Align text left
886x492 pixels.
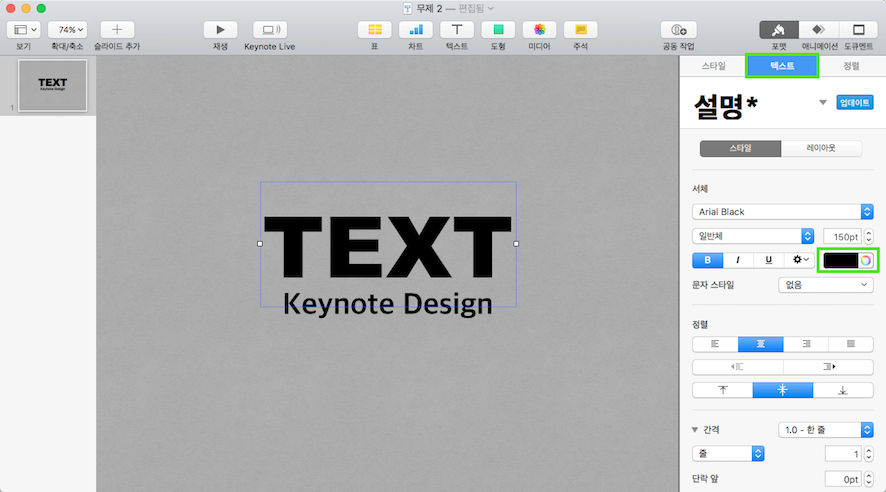tap(715, 344)
